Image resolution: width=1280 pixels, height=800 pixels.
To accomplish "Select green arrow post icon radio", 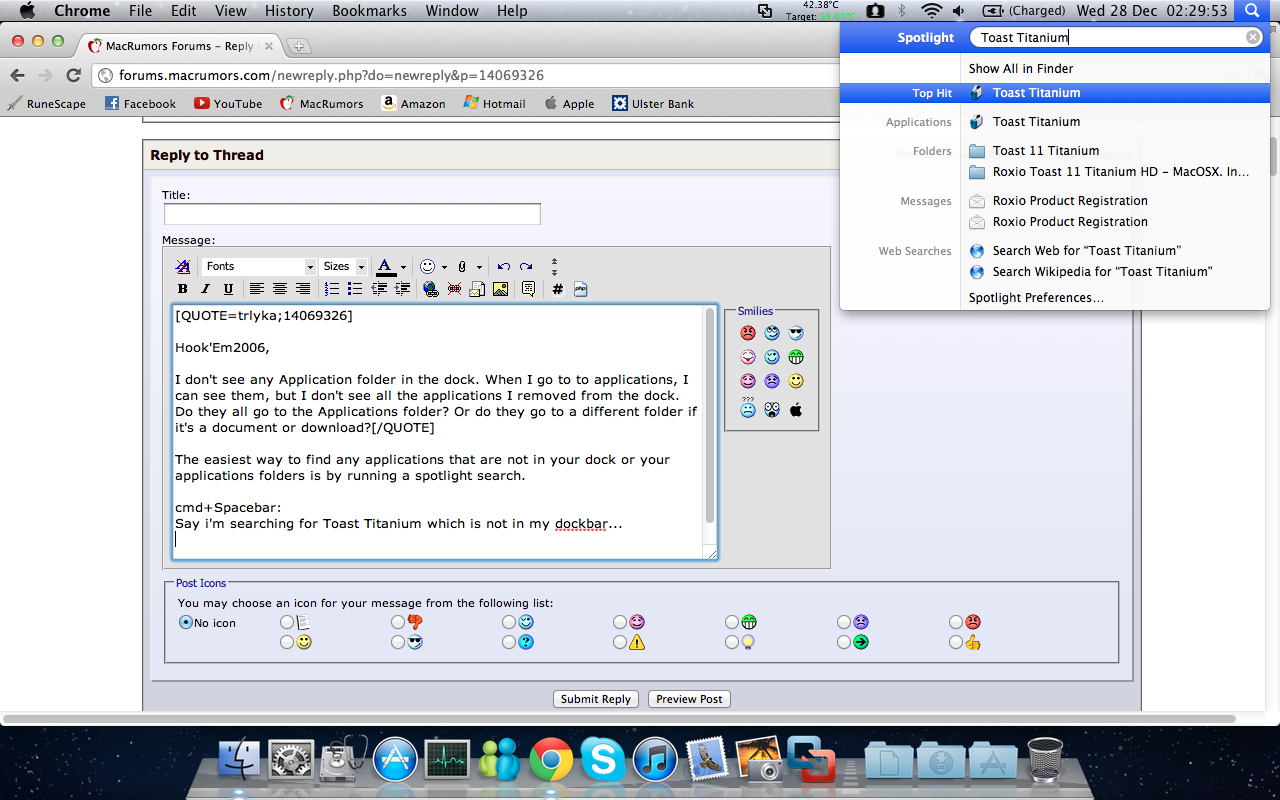I will point(845,642).
